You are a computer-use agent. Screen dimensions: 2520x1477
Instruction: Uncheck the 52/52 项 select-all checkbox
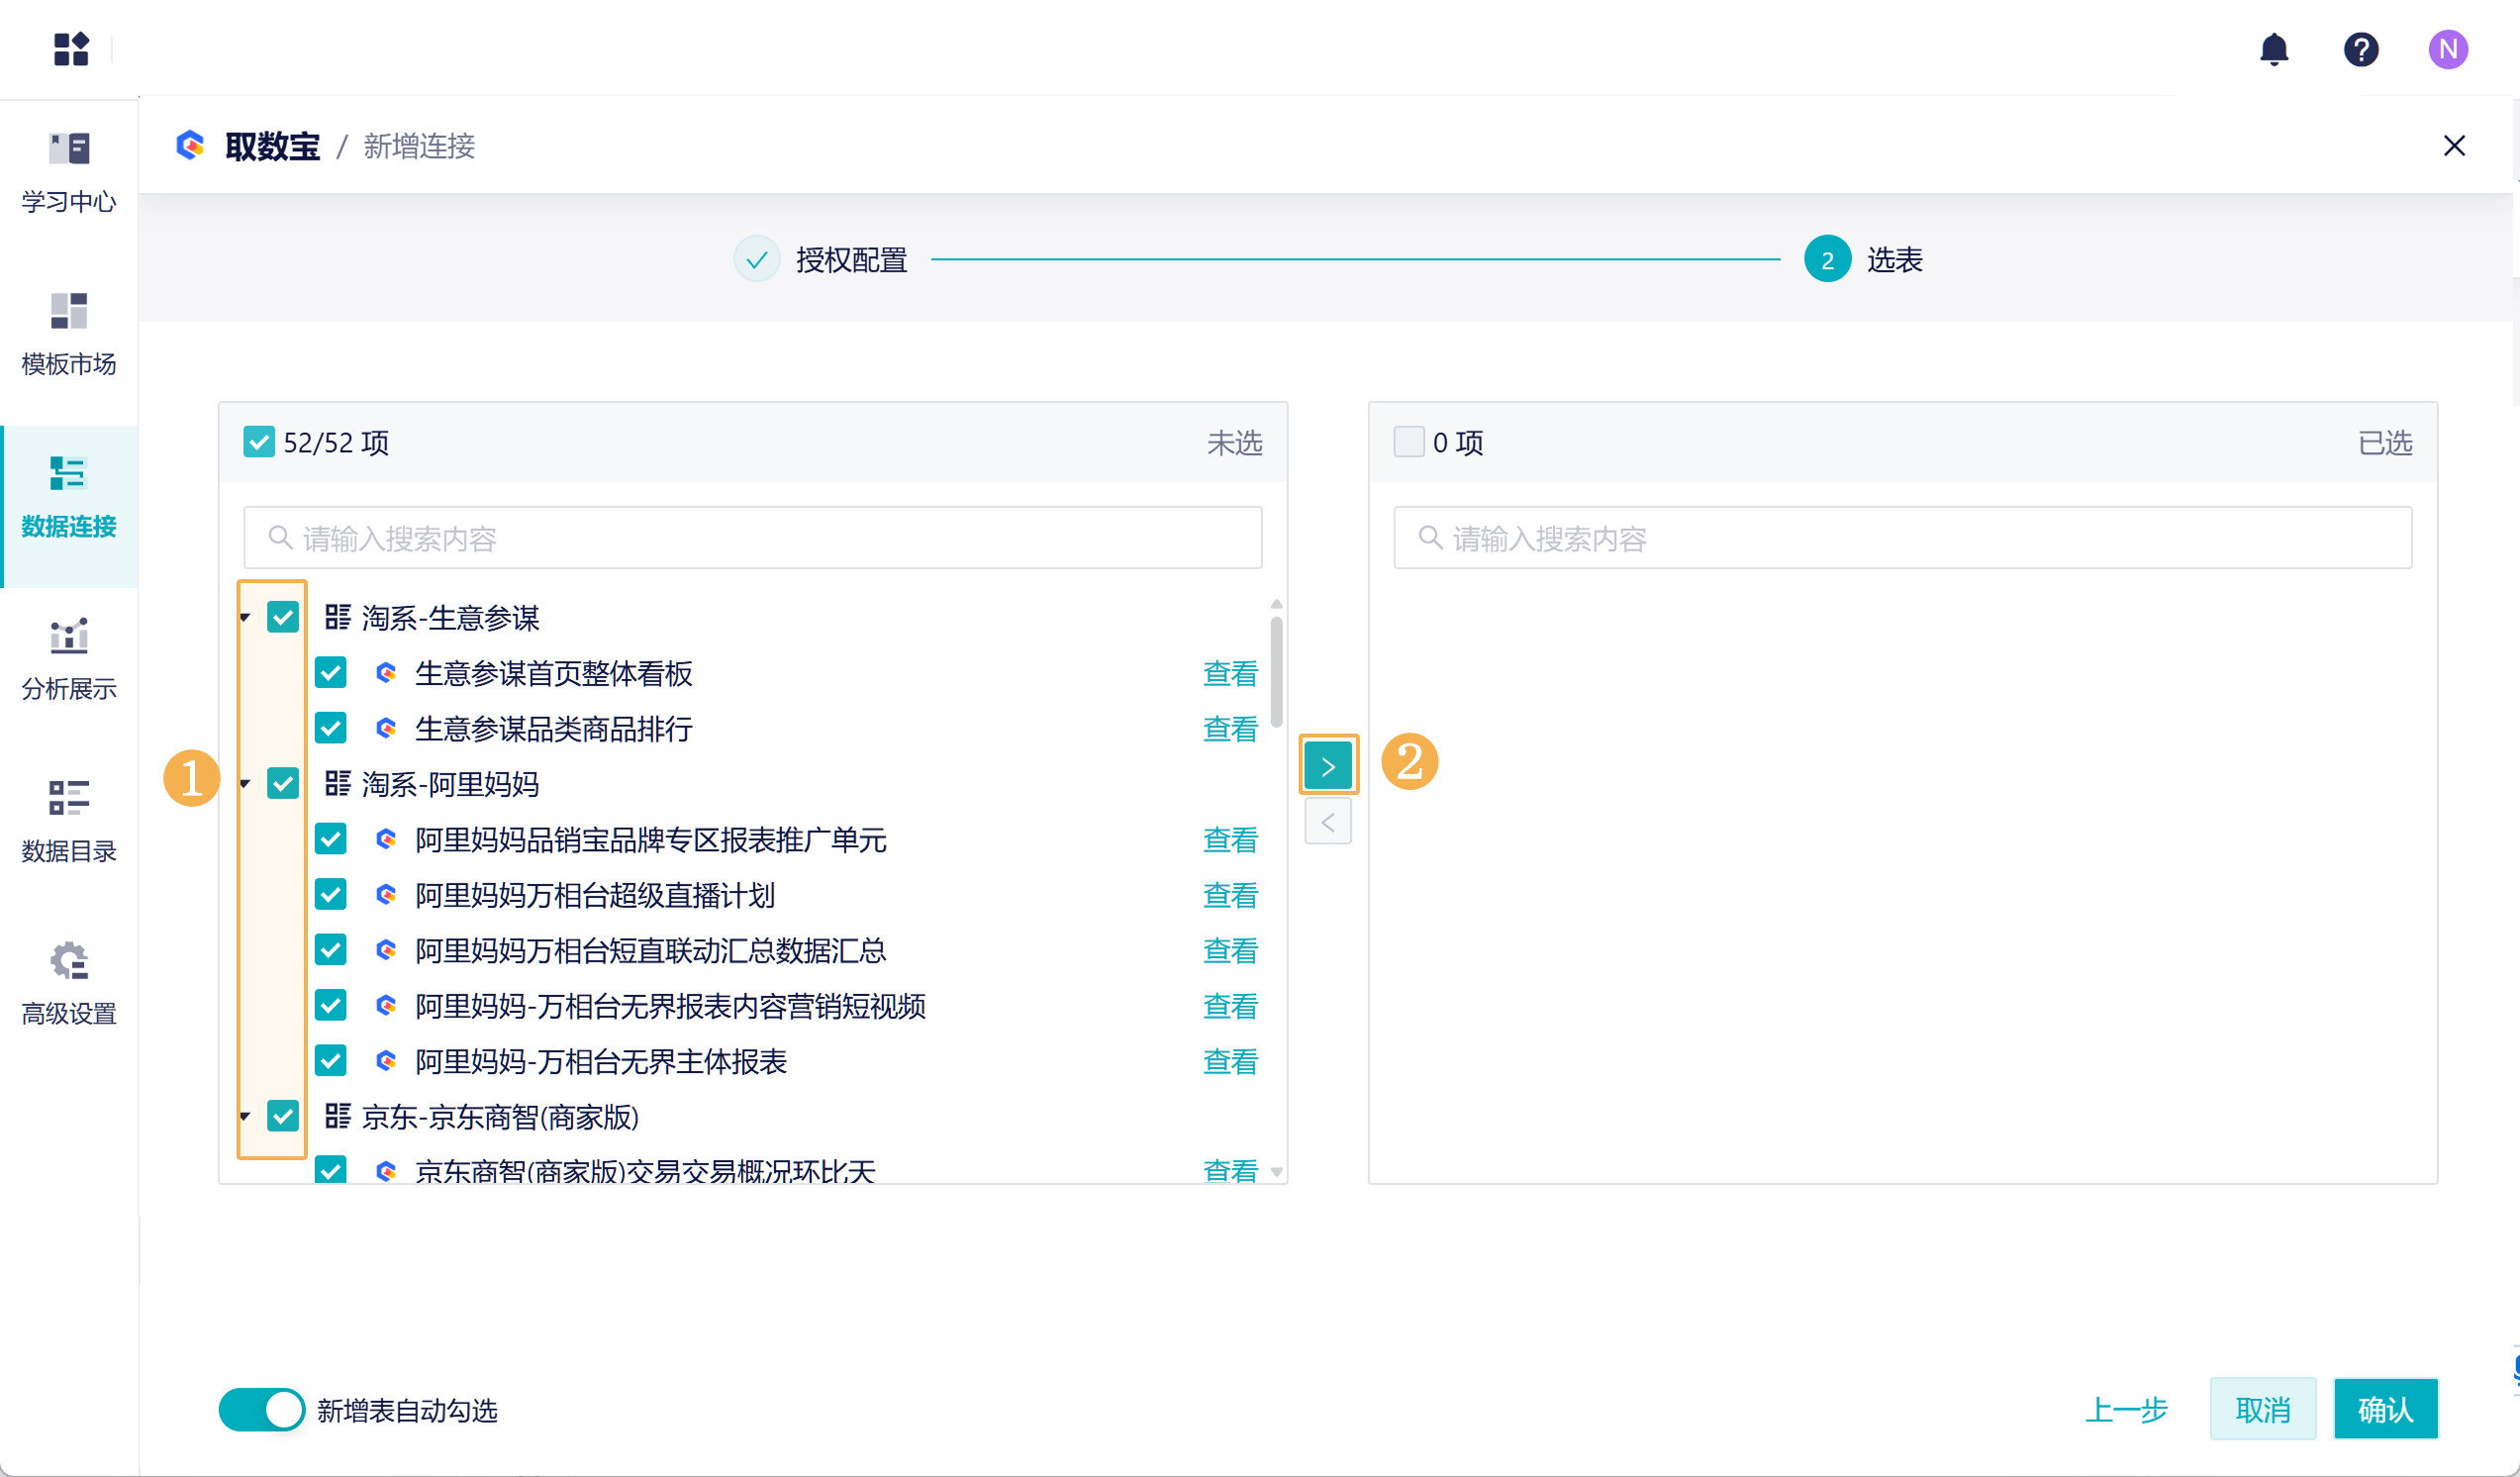tap(259, 442)
